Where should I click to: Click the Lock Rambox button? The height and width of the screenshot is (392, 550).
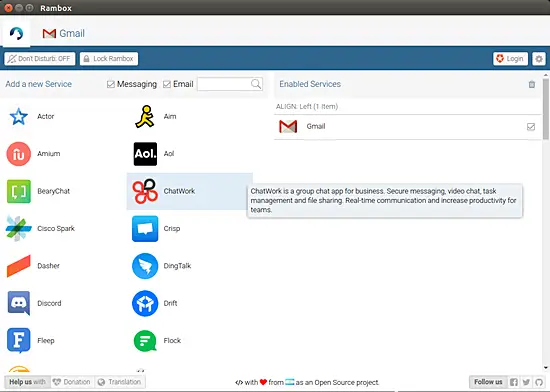point(109,59)
